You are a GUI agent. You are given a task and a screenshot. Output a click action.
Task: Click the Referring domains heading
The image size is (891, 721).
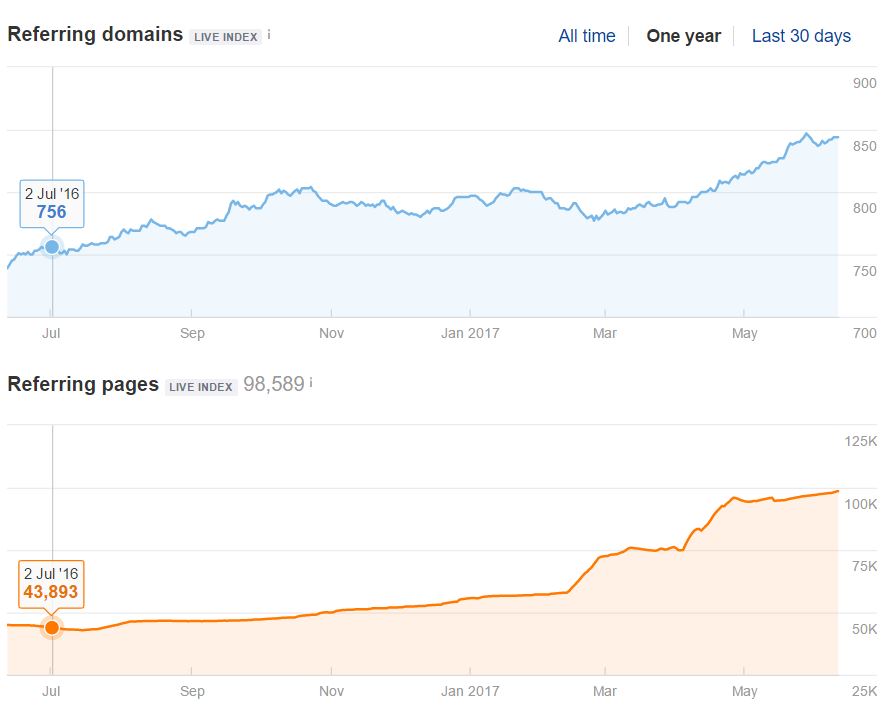point(95,34)
